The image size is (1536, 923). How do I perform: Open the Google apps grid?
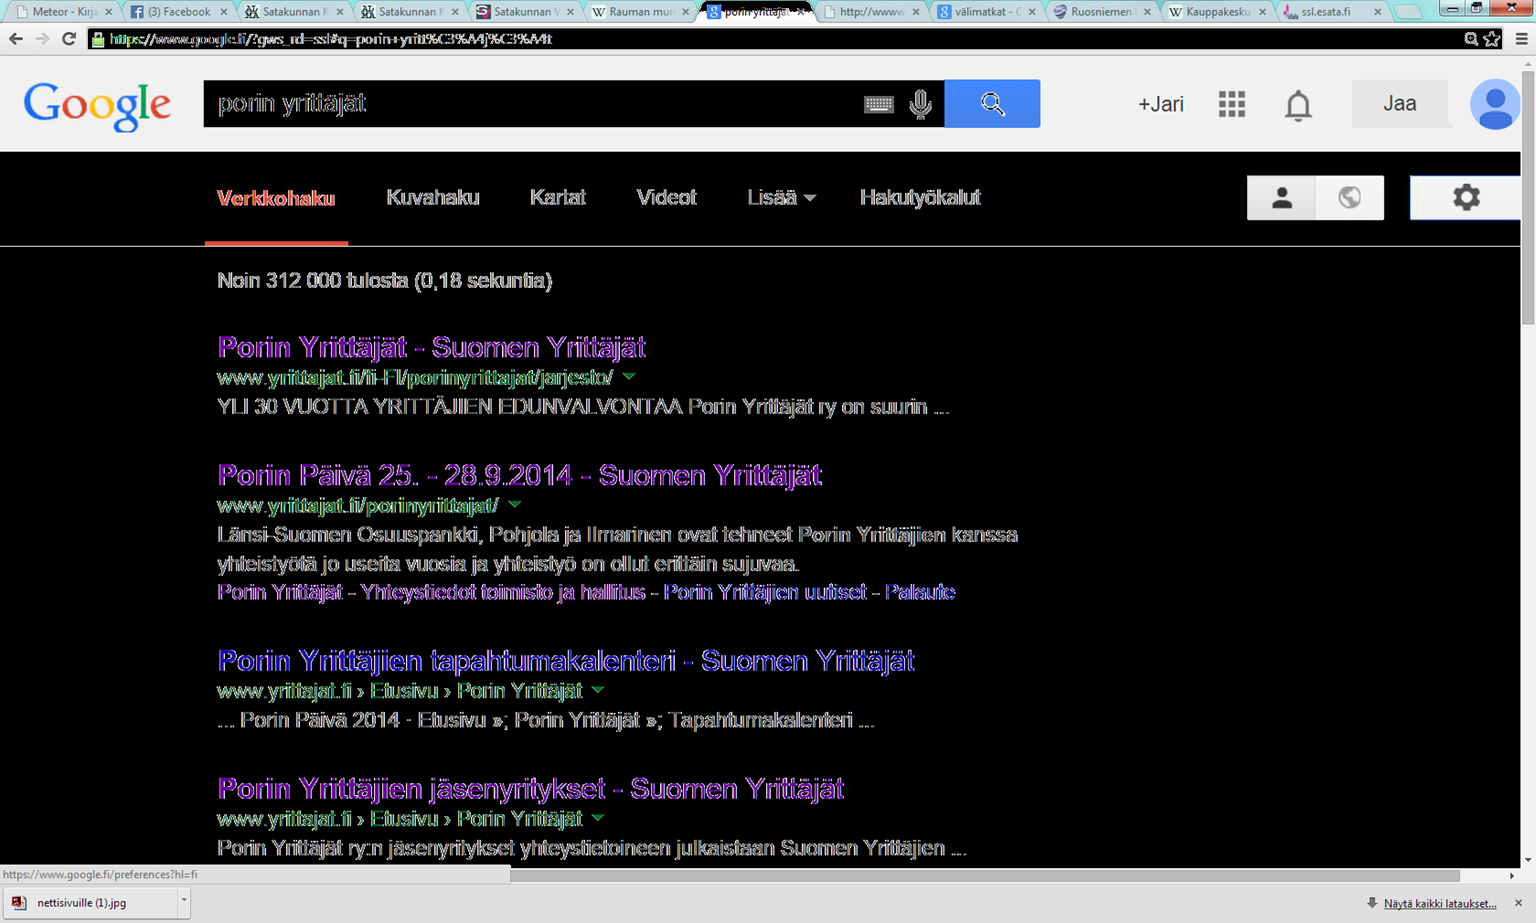pyautogui.click(x=1232, y=104)
